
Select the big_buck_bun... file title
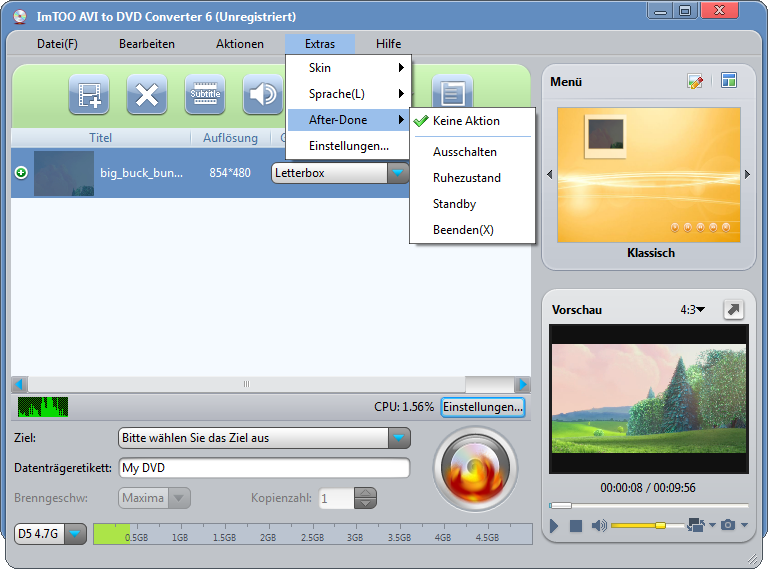coord(142,172)
